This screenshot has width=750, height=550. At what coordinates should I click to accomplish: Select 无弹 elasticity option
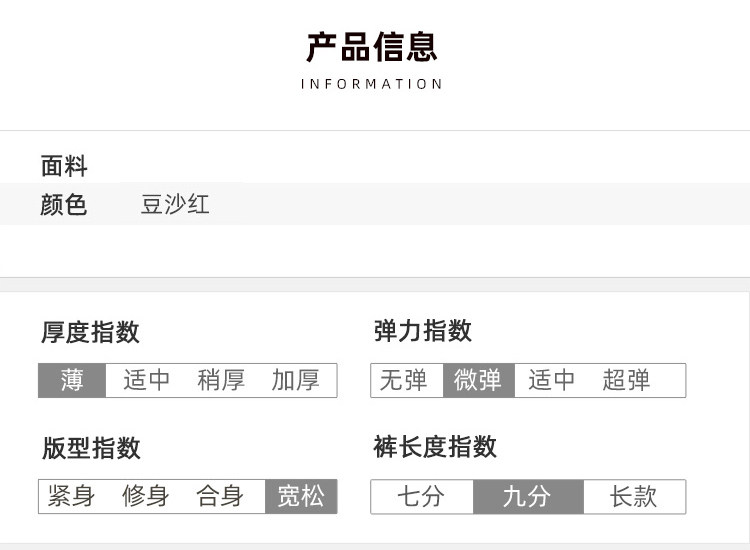click(x=403, y=380)
